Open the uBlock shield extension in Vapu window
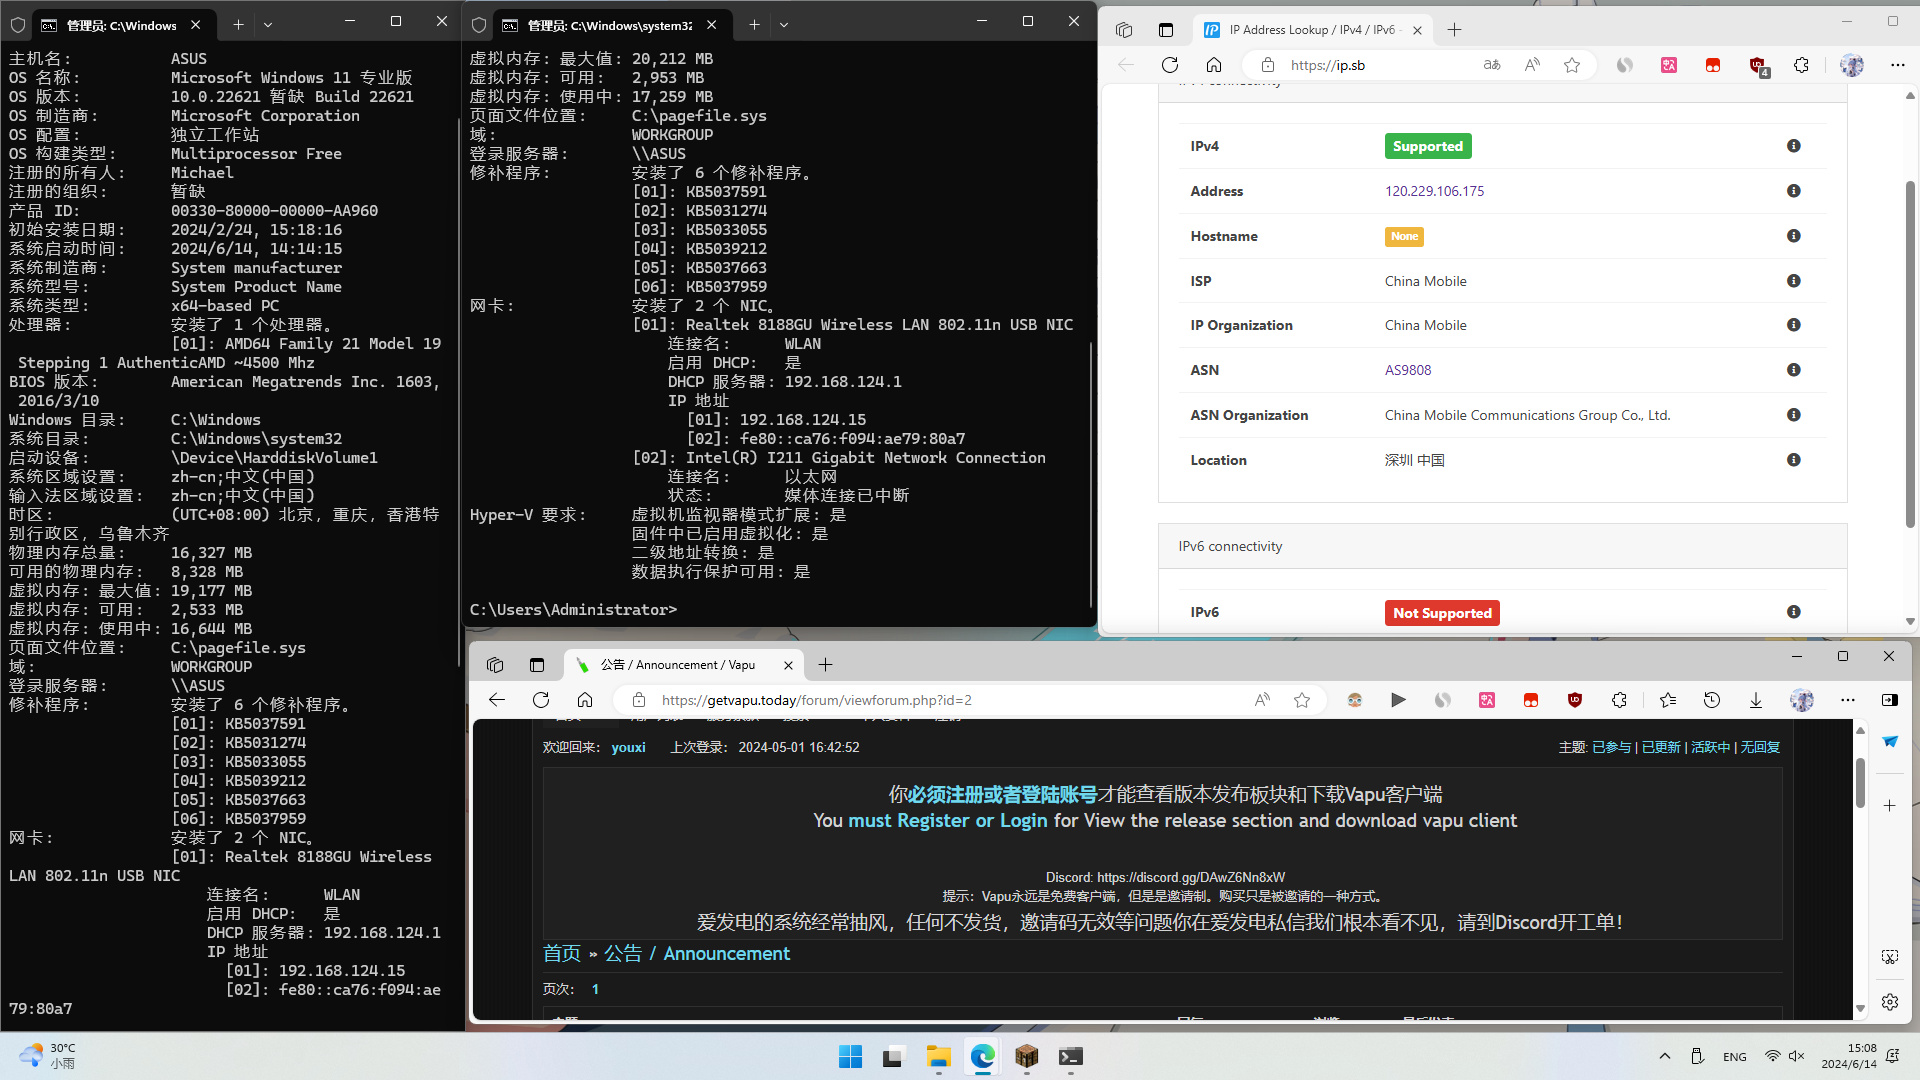Viewport: 1920px width, 1080px height. (1575, 700)
